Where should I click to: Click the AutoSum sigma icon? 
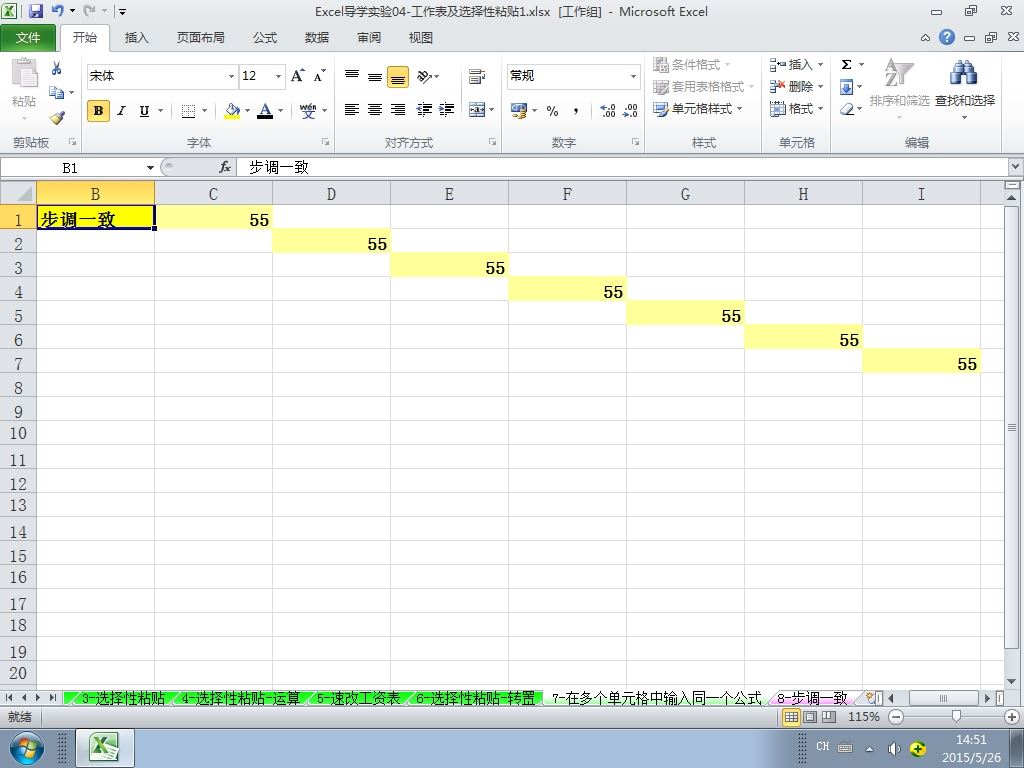pyautogui.click(x=846, y=64)
